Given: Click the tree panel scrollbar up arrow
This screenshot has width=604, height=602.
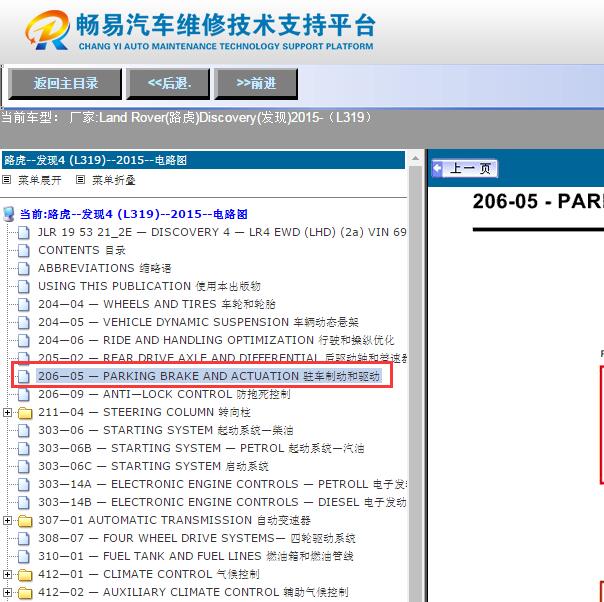Looking at the screenshot, I should [x=415, y=158].
